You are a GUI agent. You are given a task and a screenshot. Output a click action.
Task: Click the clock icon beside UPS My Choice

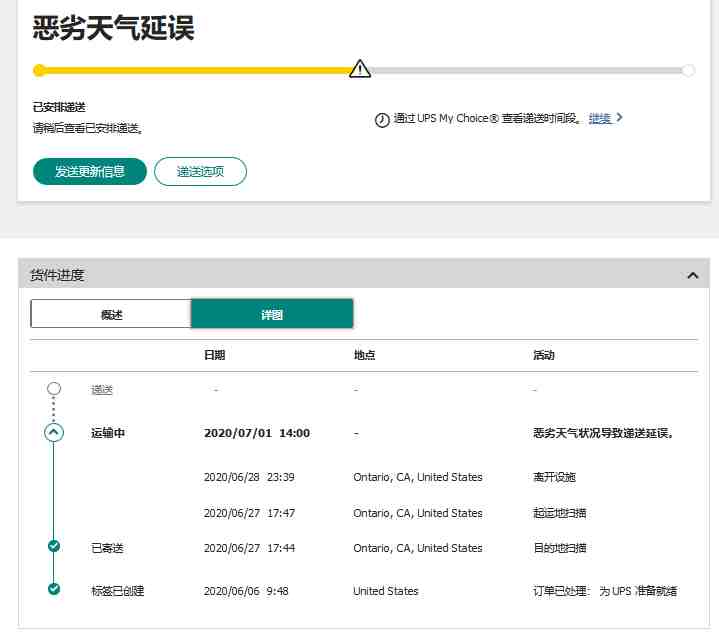pyautogui.click(x=382, y=120)
